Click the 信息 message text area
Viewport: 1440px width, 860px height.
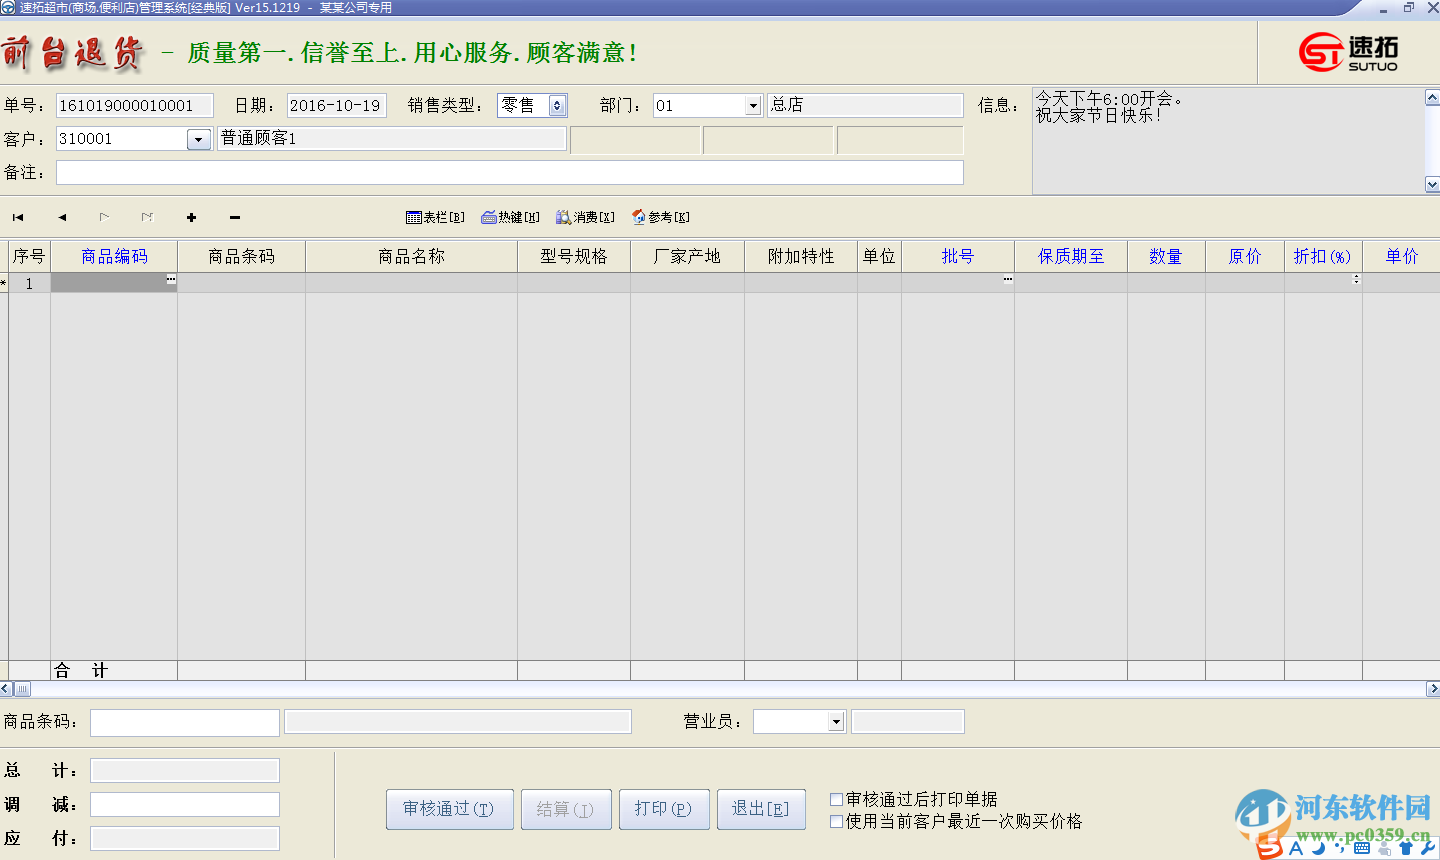tap(1228, 141)
